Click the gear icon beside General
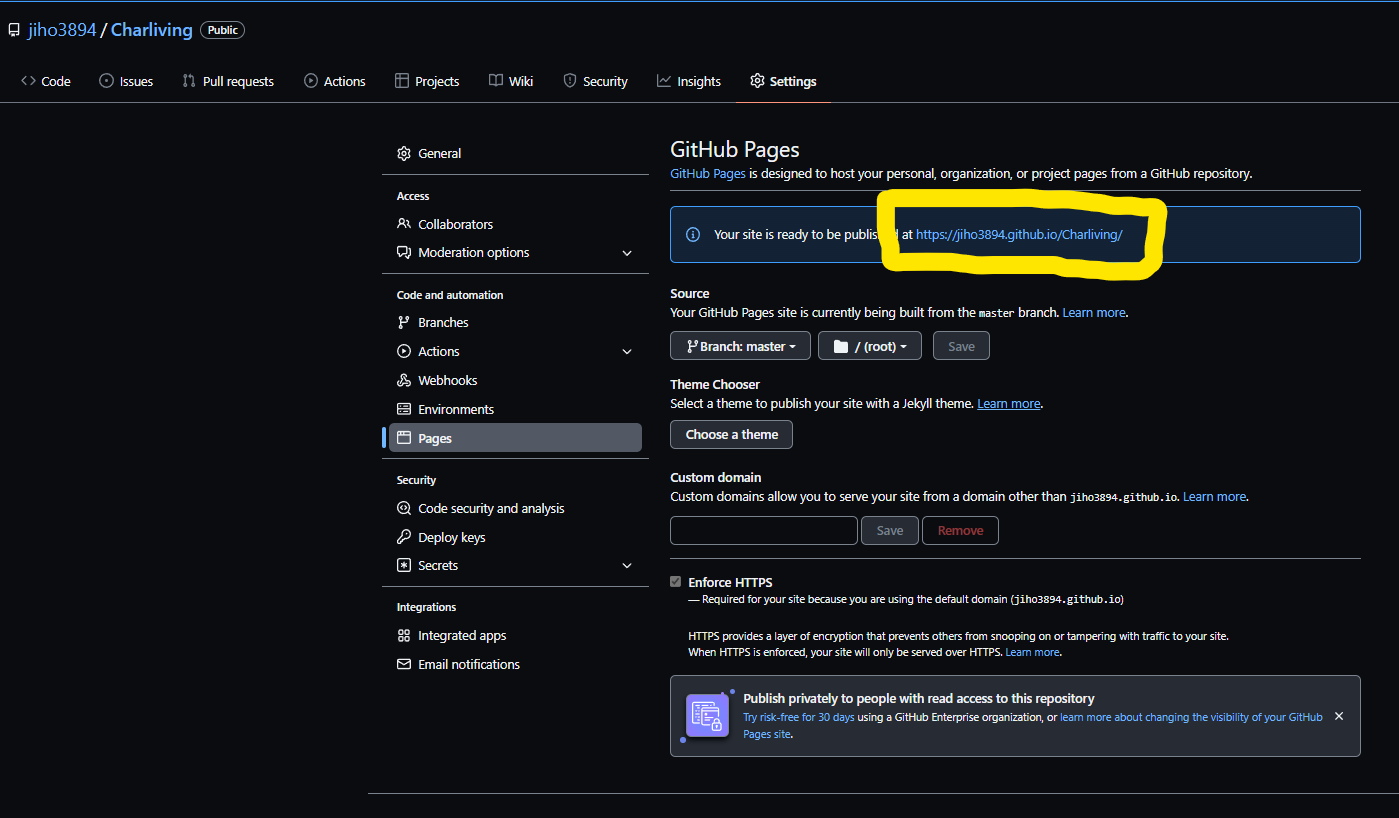The width and height of the screenshot is (1399, 818). point(404,153)
